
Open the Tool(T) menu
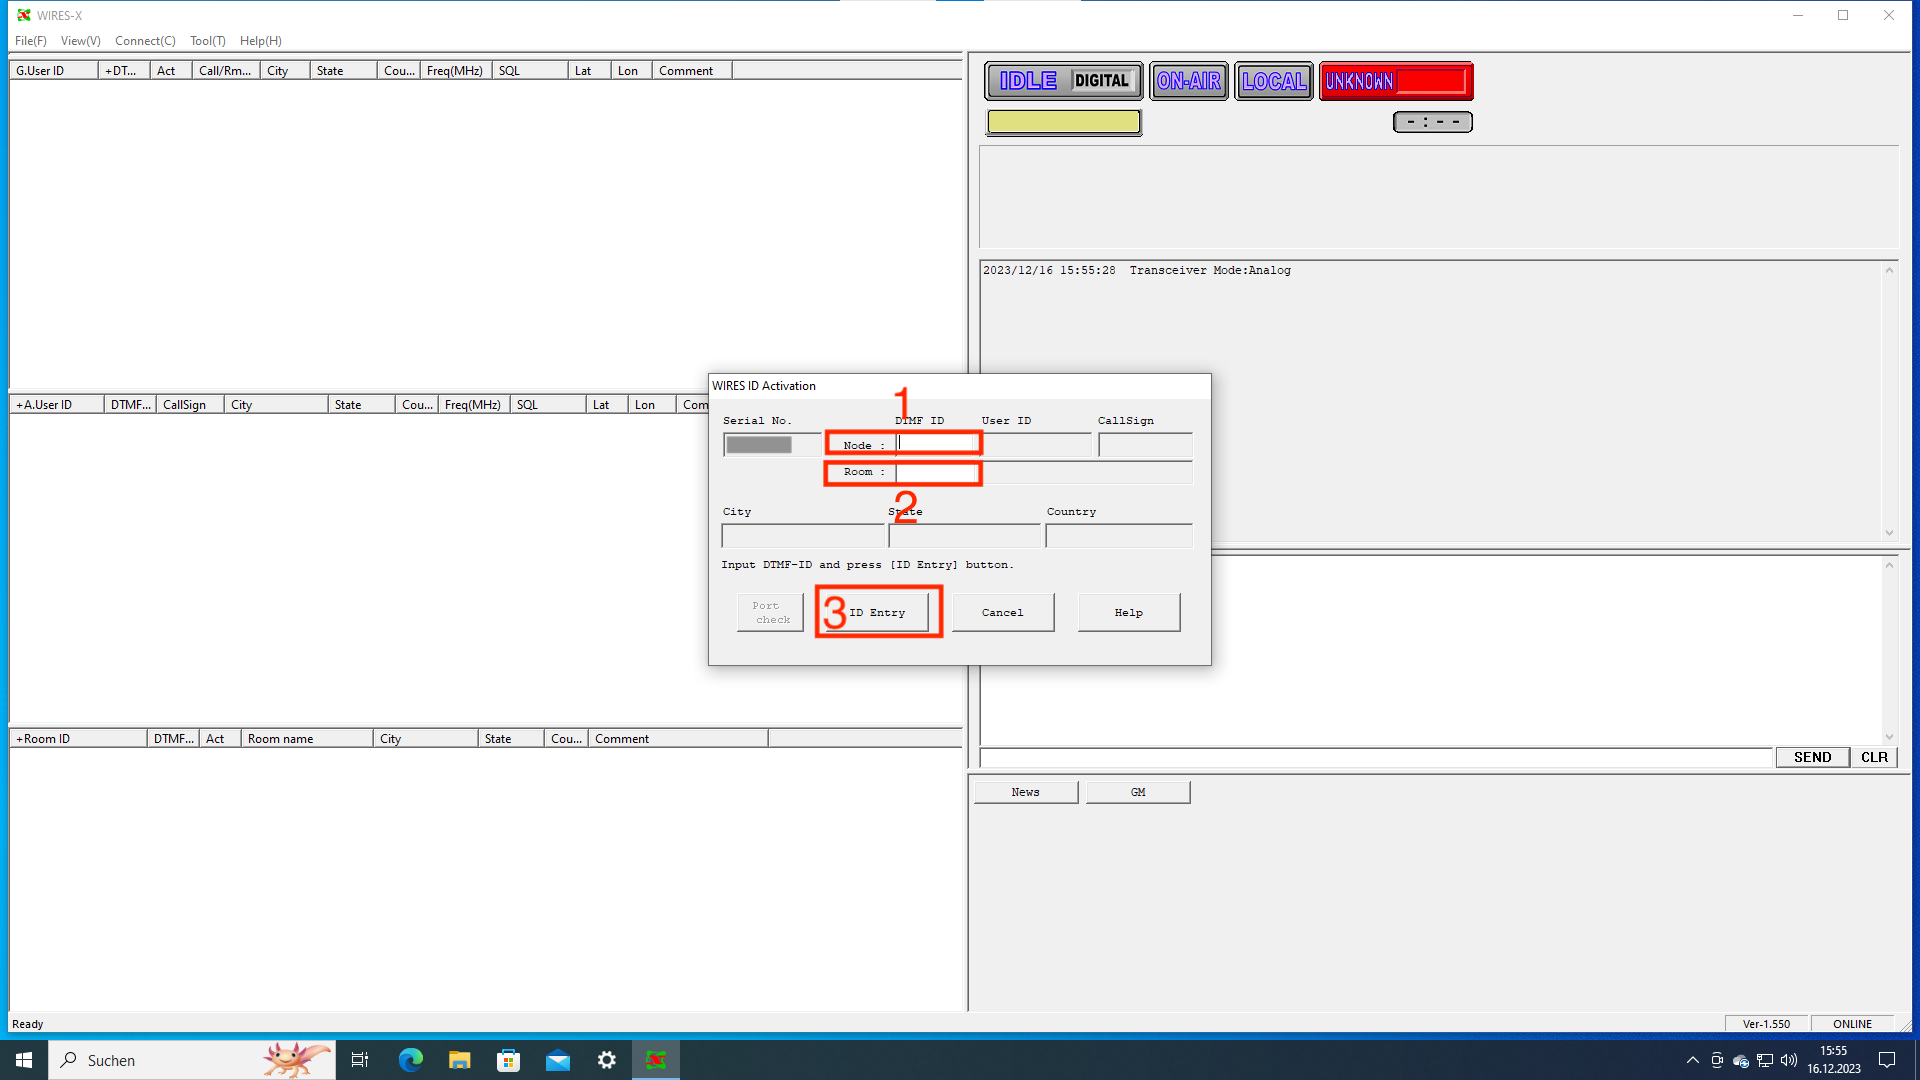(207, 41)
